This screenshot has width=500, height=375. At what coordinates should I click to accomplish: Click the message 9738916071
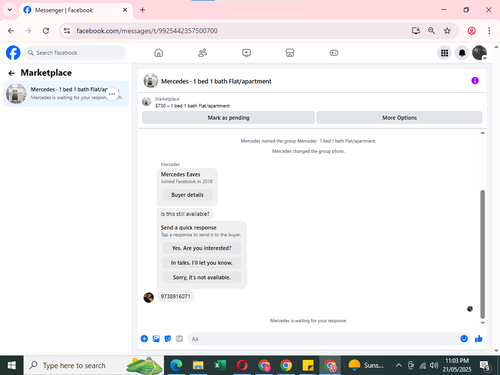[175, 296]
